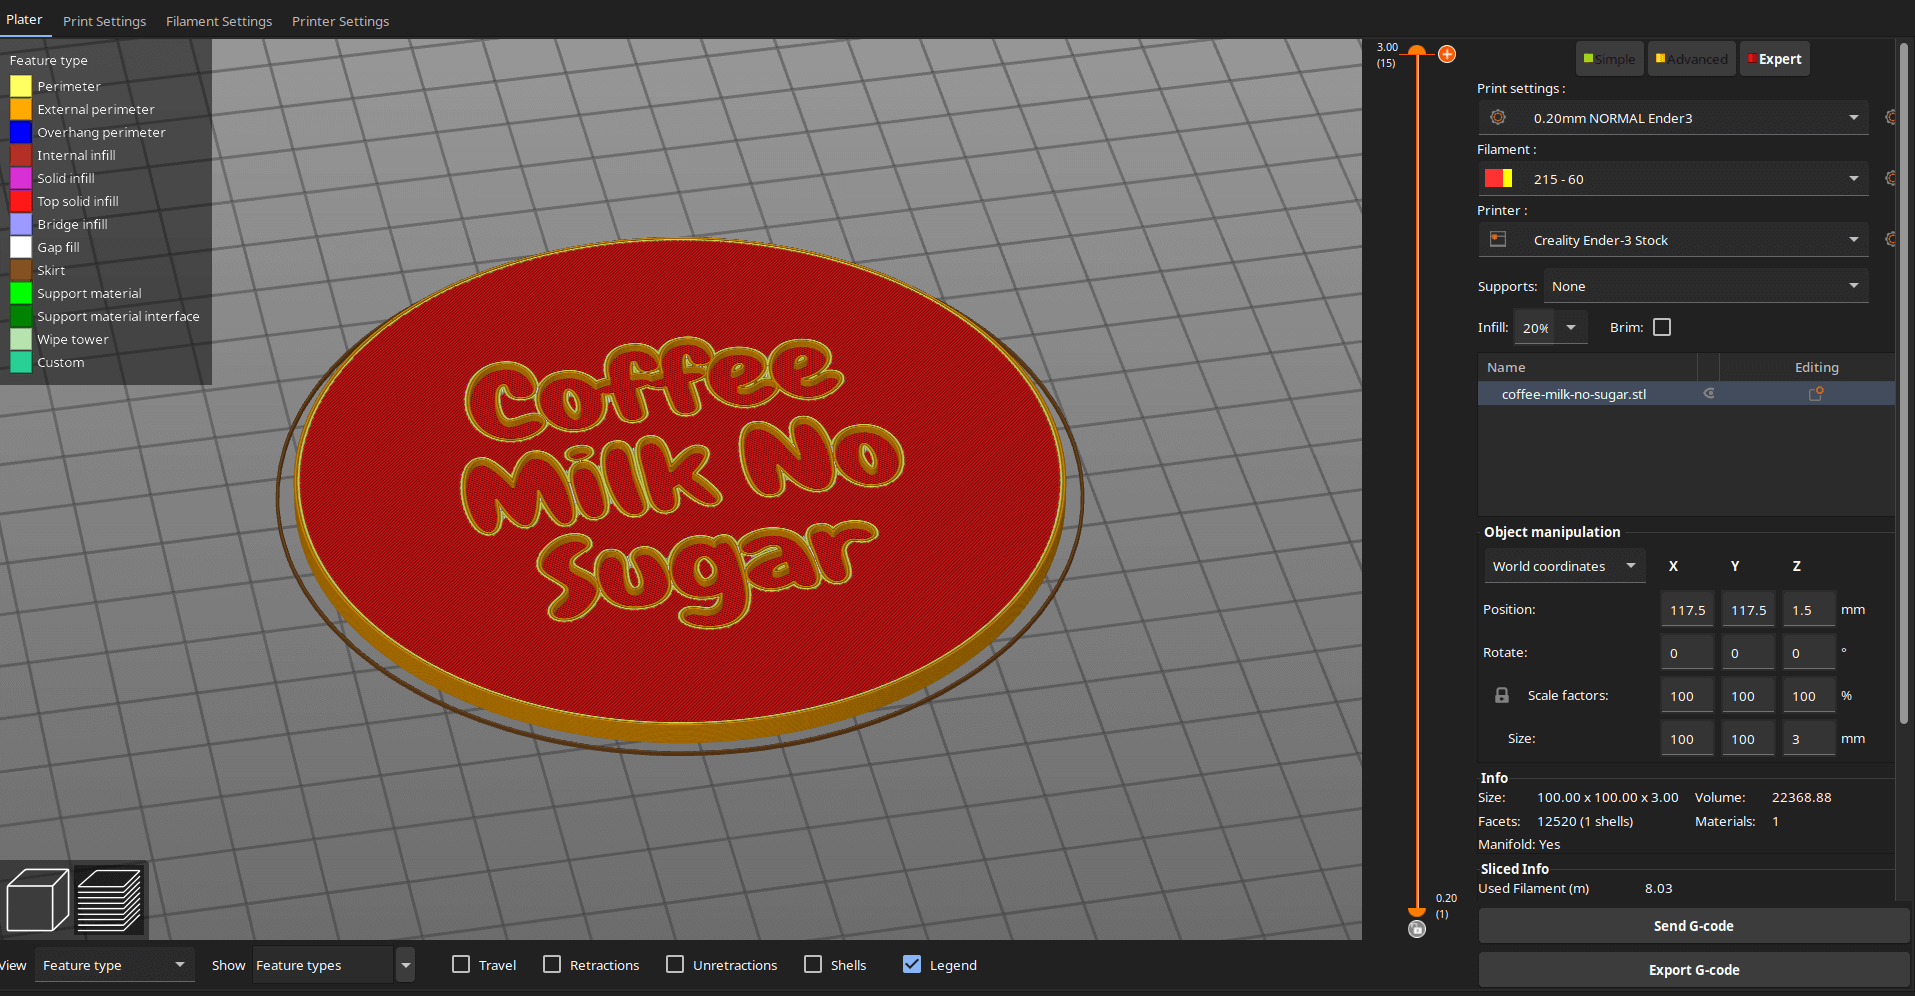Switch to the 3D cube view icon
Viewport: 1915px width, 996px height.
(37, 899)
